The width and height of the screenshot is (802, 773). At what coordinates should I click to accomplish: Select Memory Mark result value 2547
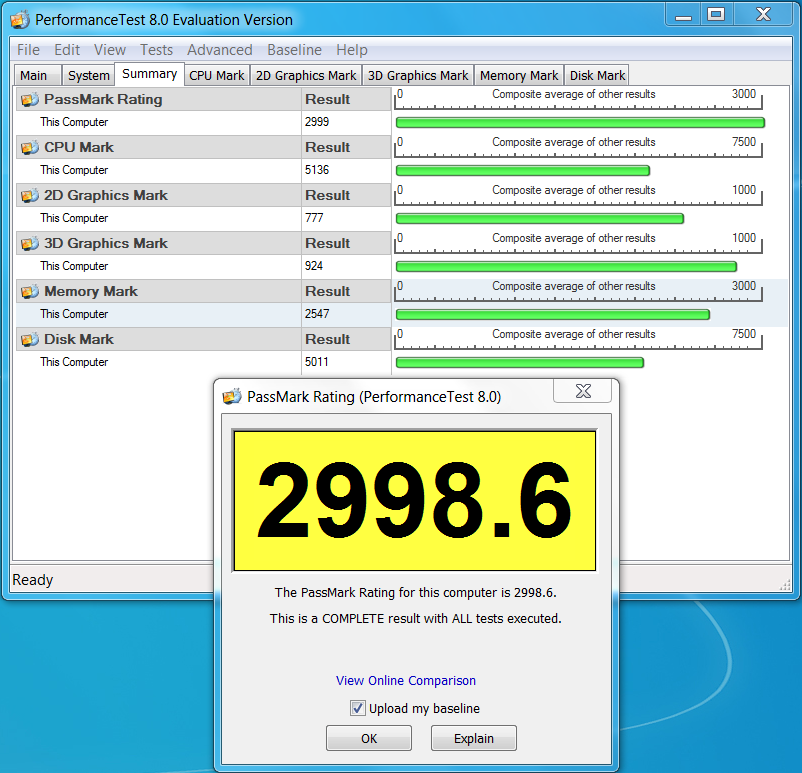[x=317, y=314]
